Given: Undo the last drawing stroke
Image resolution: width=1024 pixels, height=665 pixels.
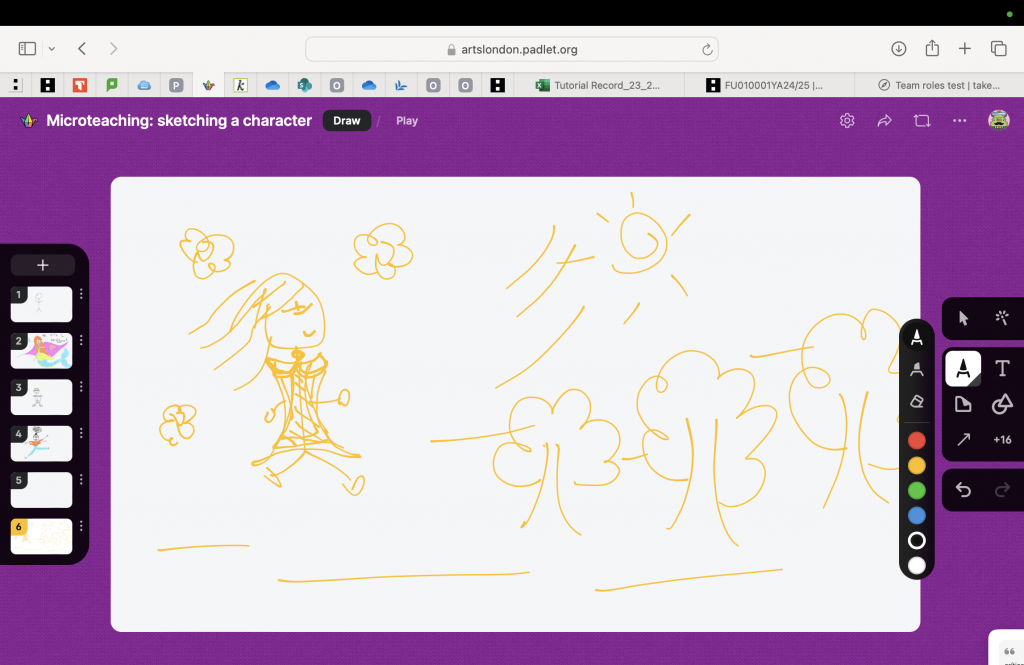Looking at the screenshot, I should click(963, 489).
